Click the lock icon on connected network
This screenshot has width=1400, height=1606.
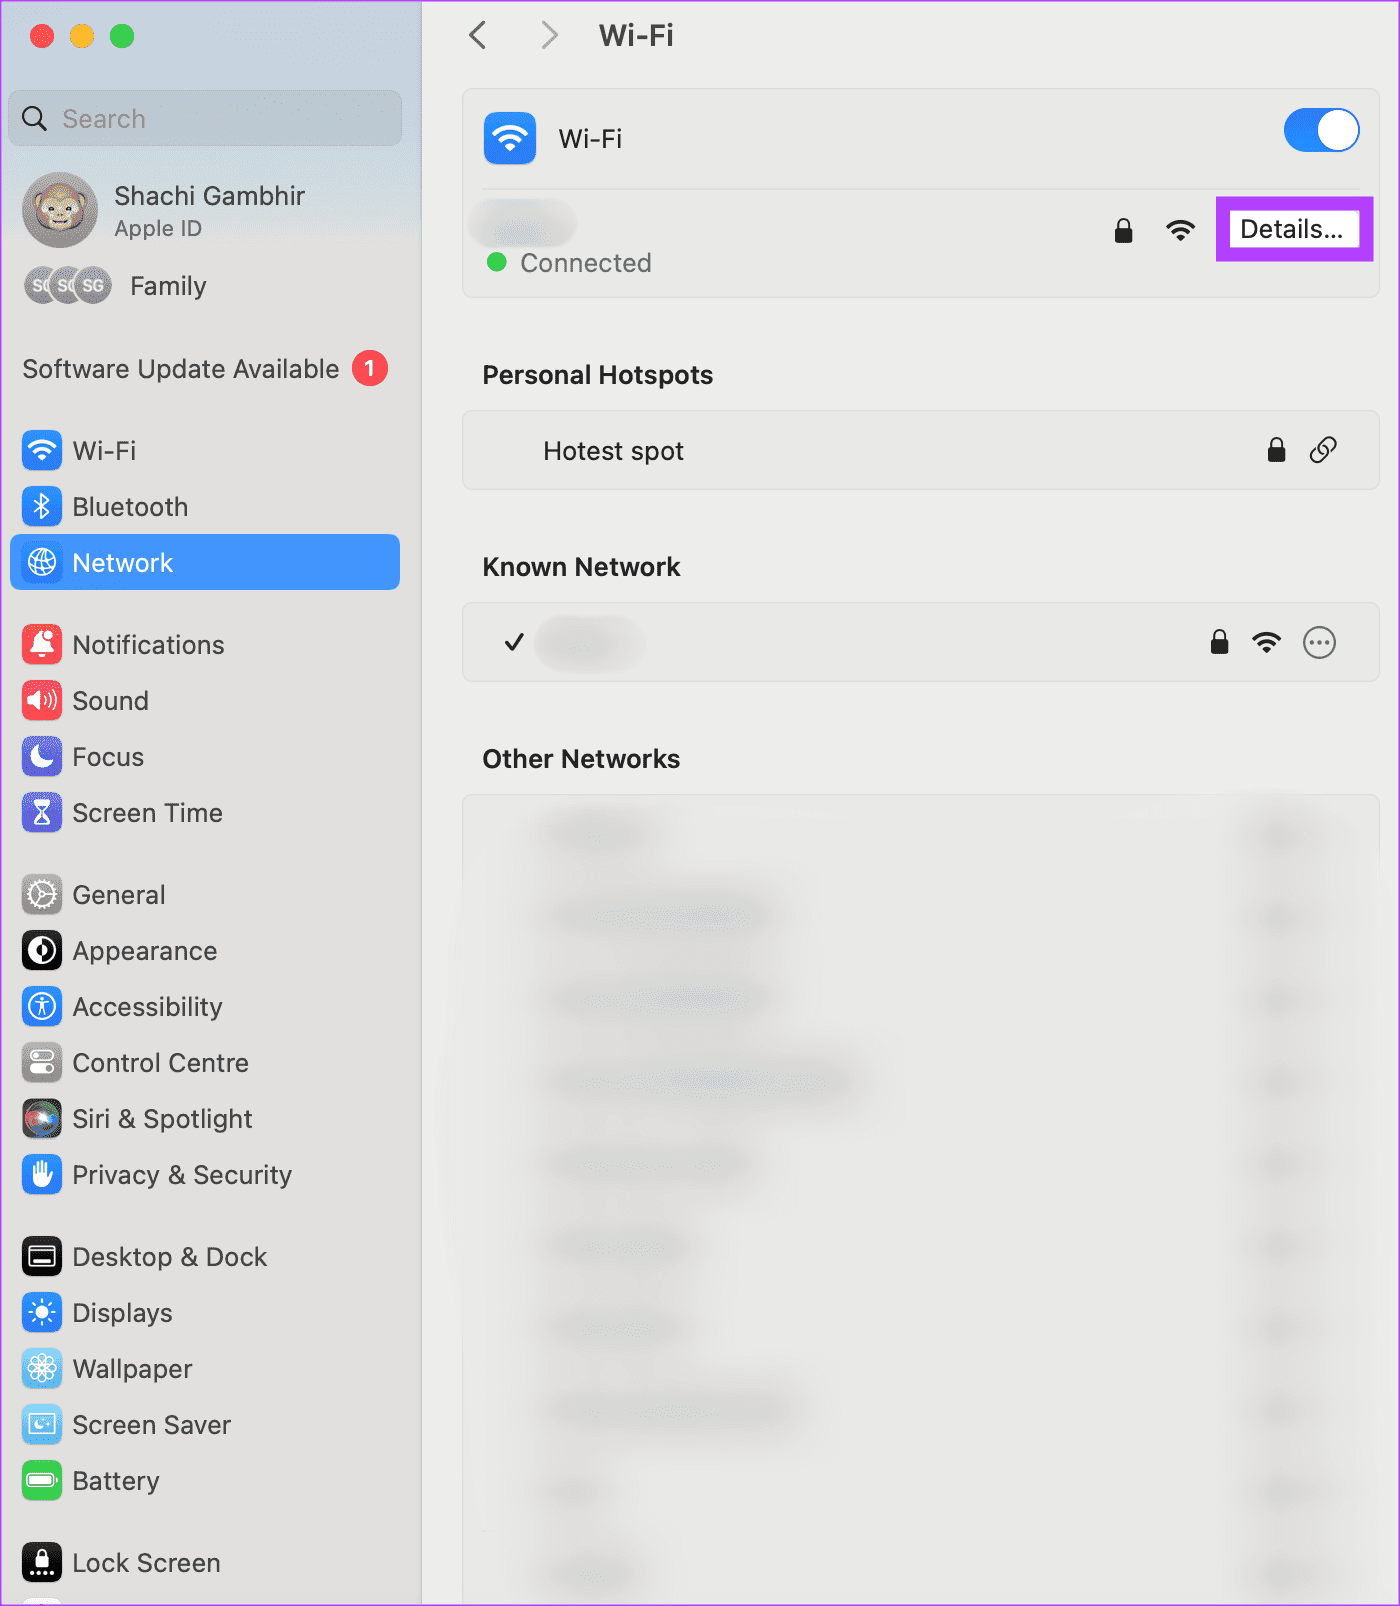[x=1124, y=231]
